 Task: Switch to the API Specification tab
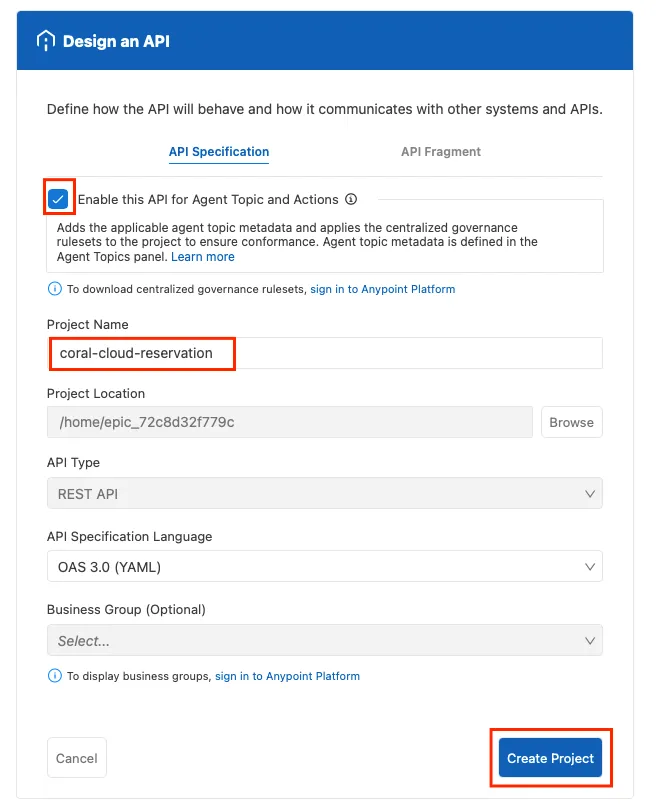[219, 152]
